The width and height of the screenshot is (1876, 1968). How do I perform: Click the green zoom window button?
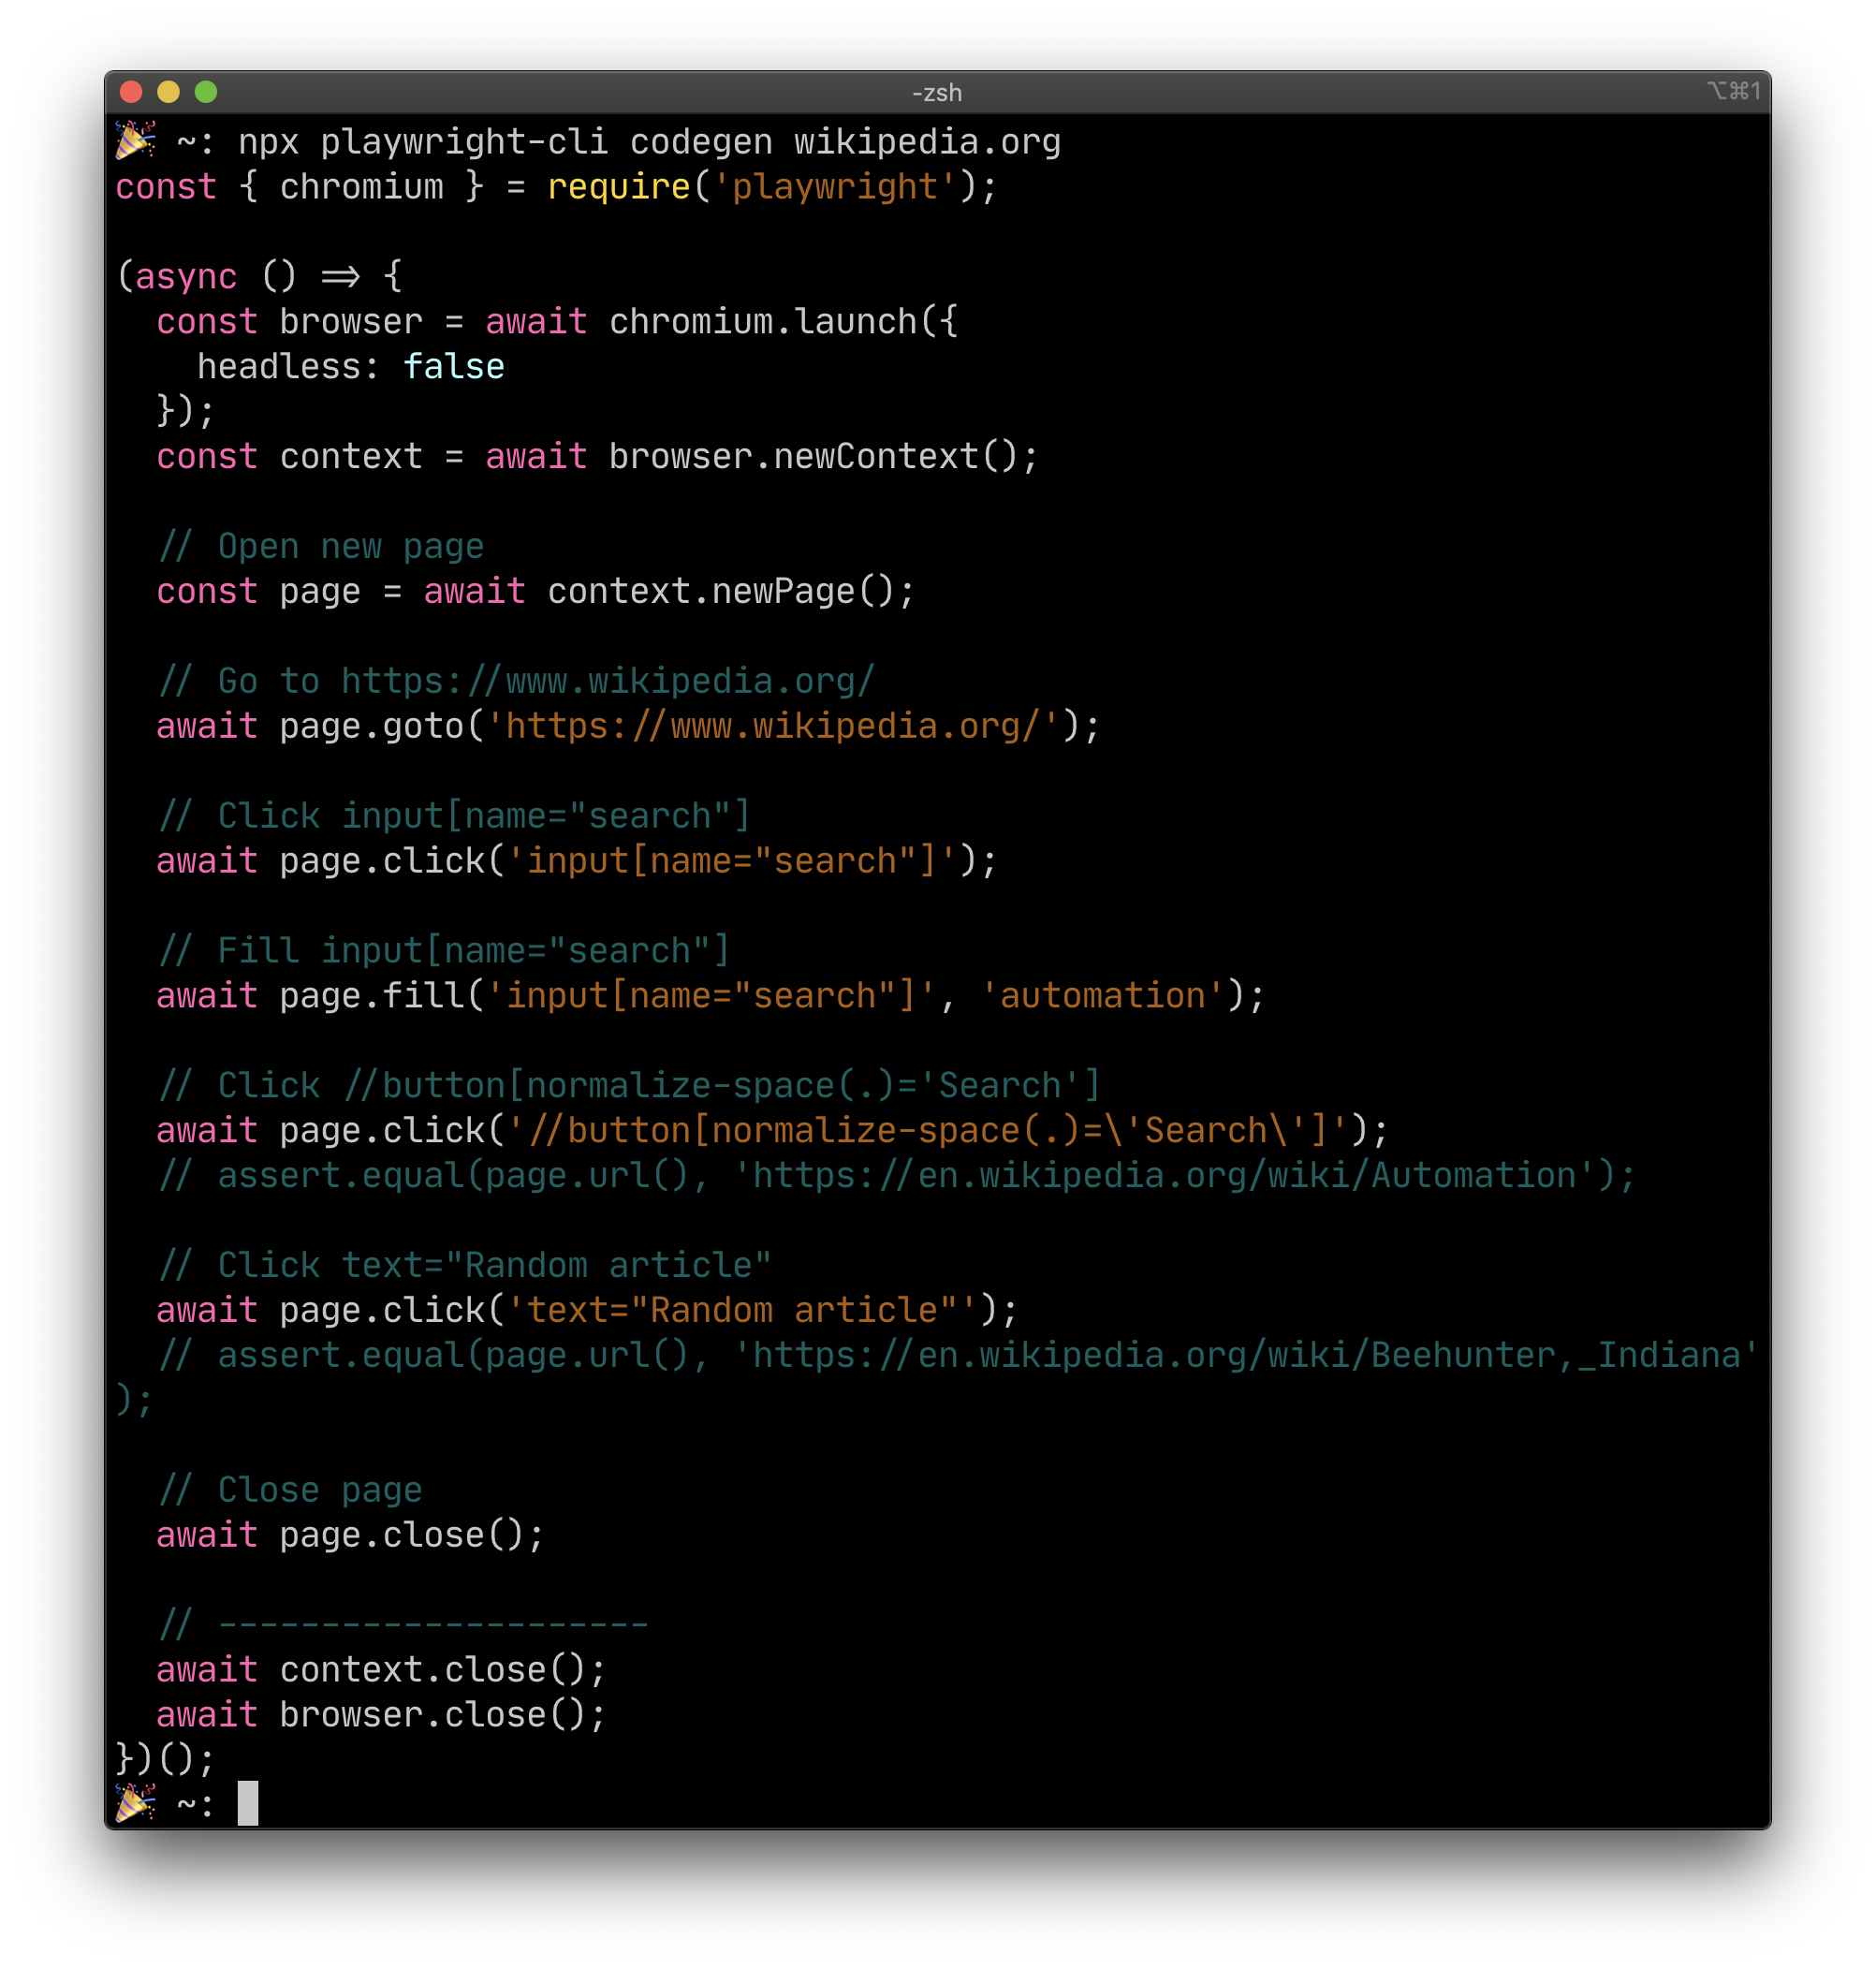(x=206, y=92)
